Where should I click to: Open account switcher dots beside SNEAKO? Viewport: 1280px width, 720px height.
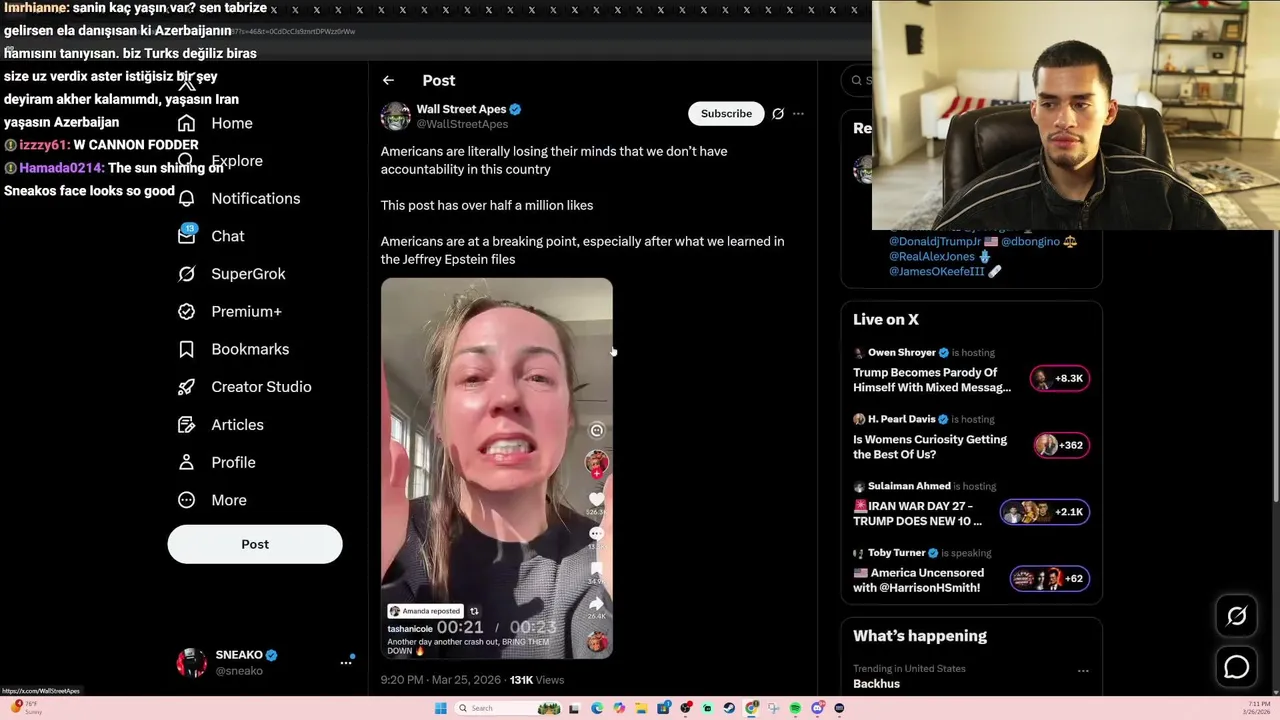pos(346,662)
